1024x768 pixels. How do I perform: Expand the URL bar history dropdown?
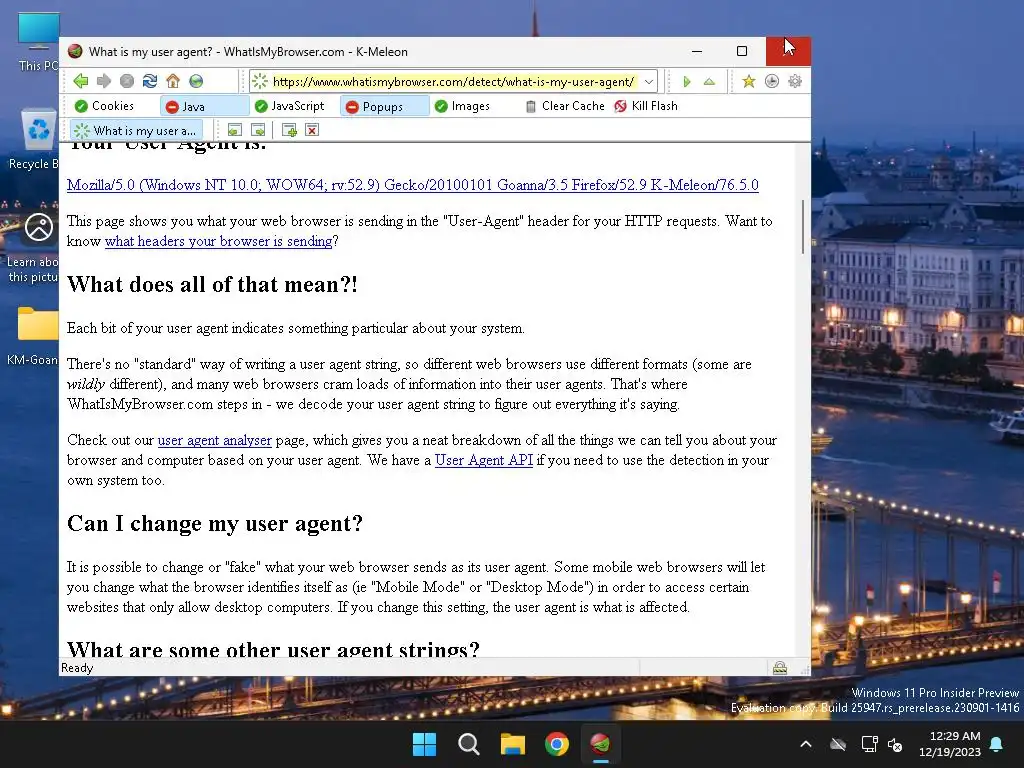648,82
